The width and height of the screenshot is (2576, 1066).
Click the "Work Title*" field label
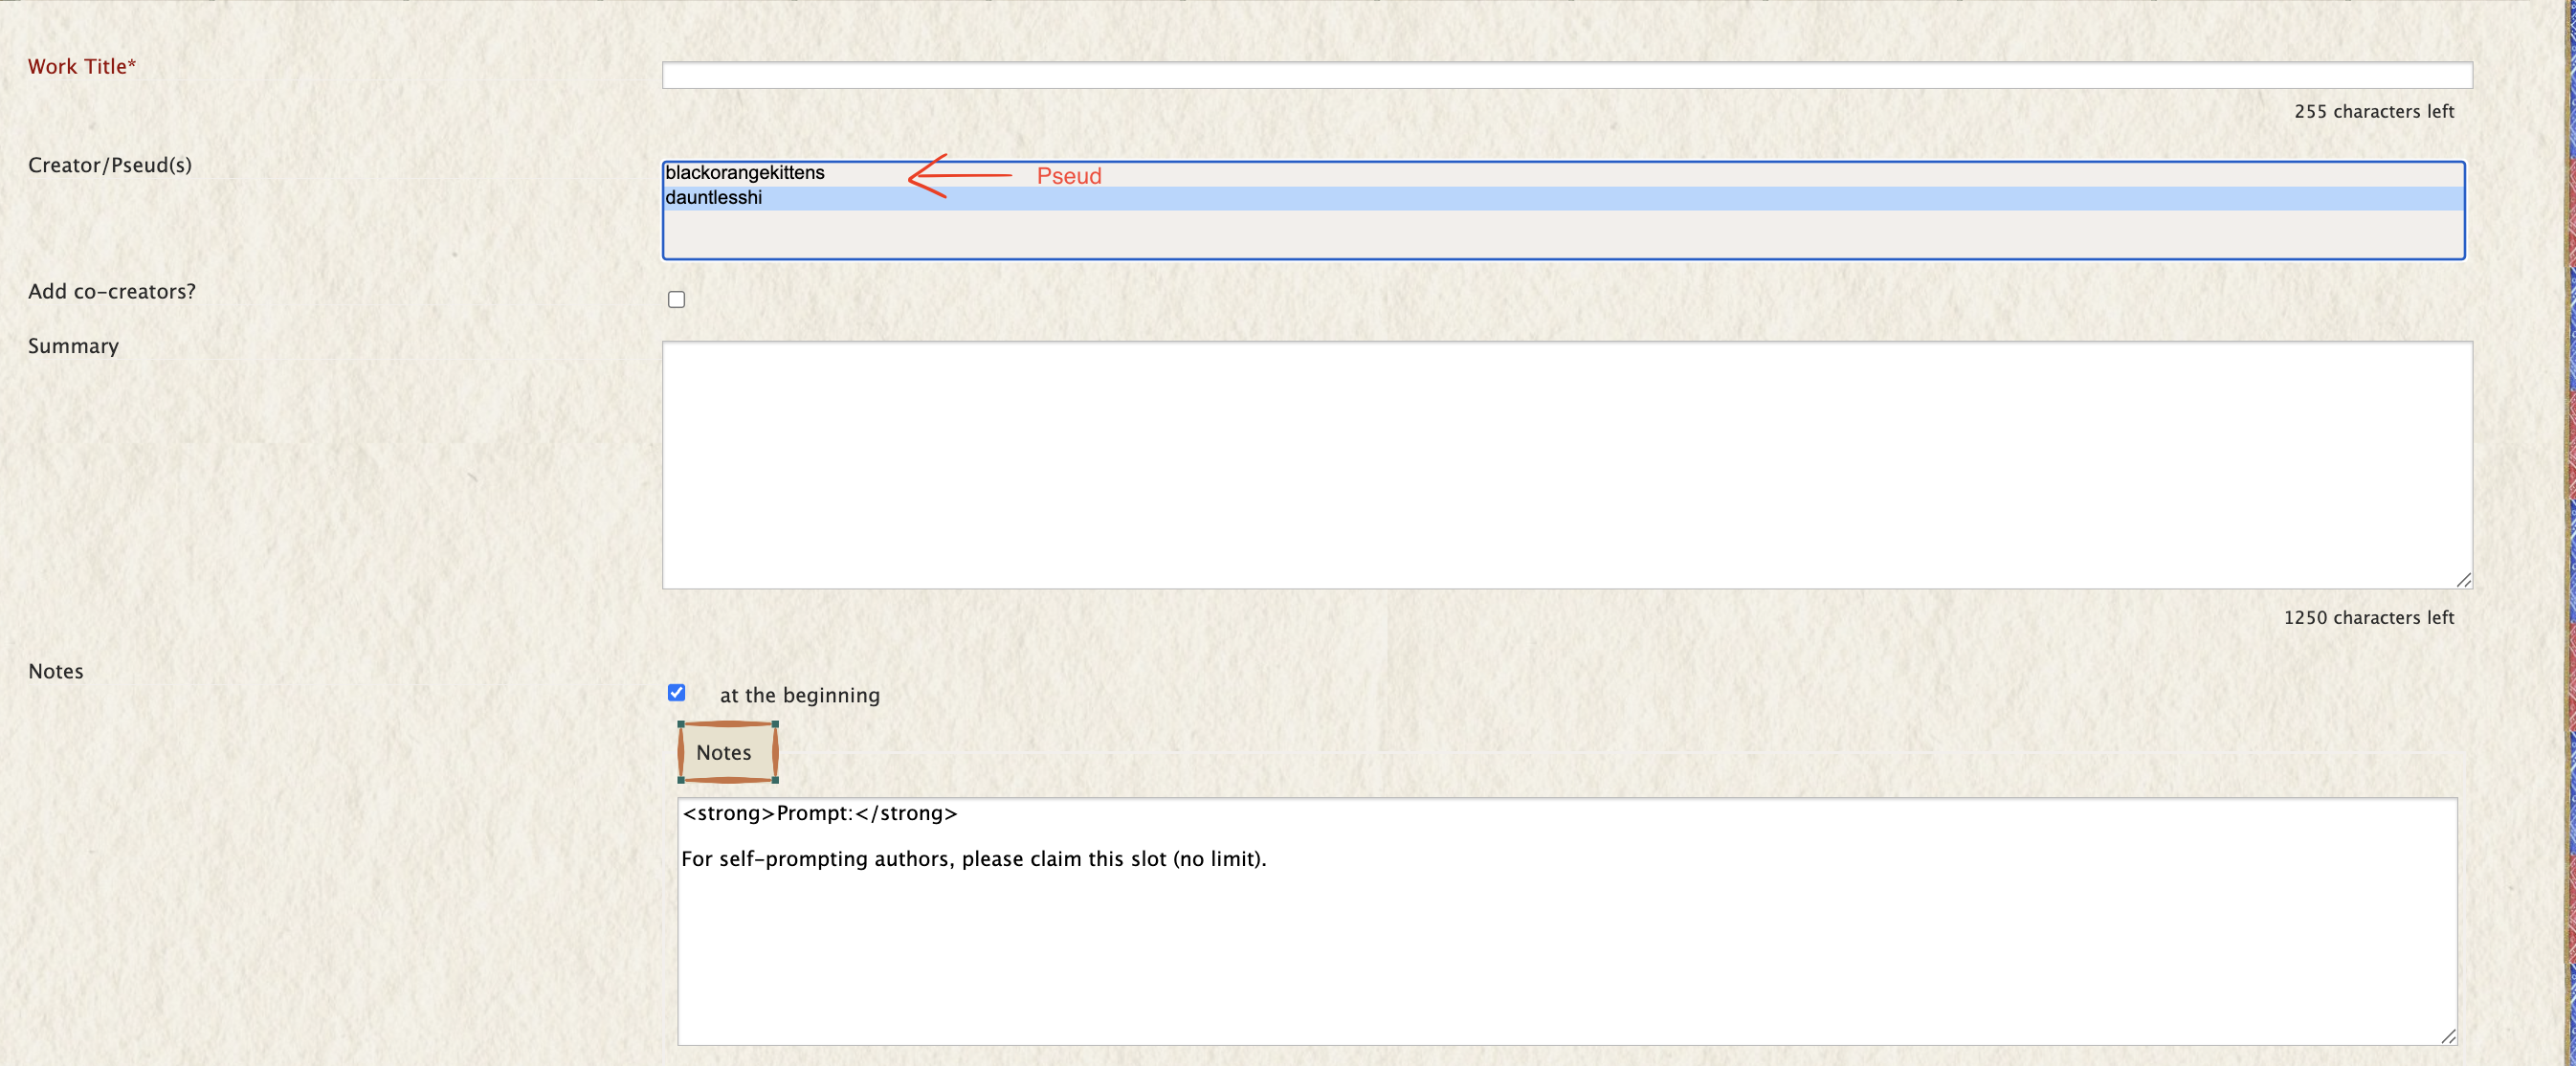click(x=81, y=66)
